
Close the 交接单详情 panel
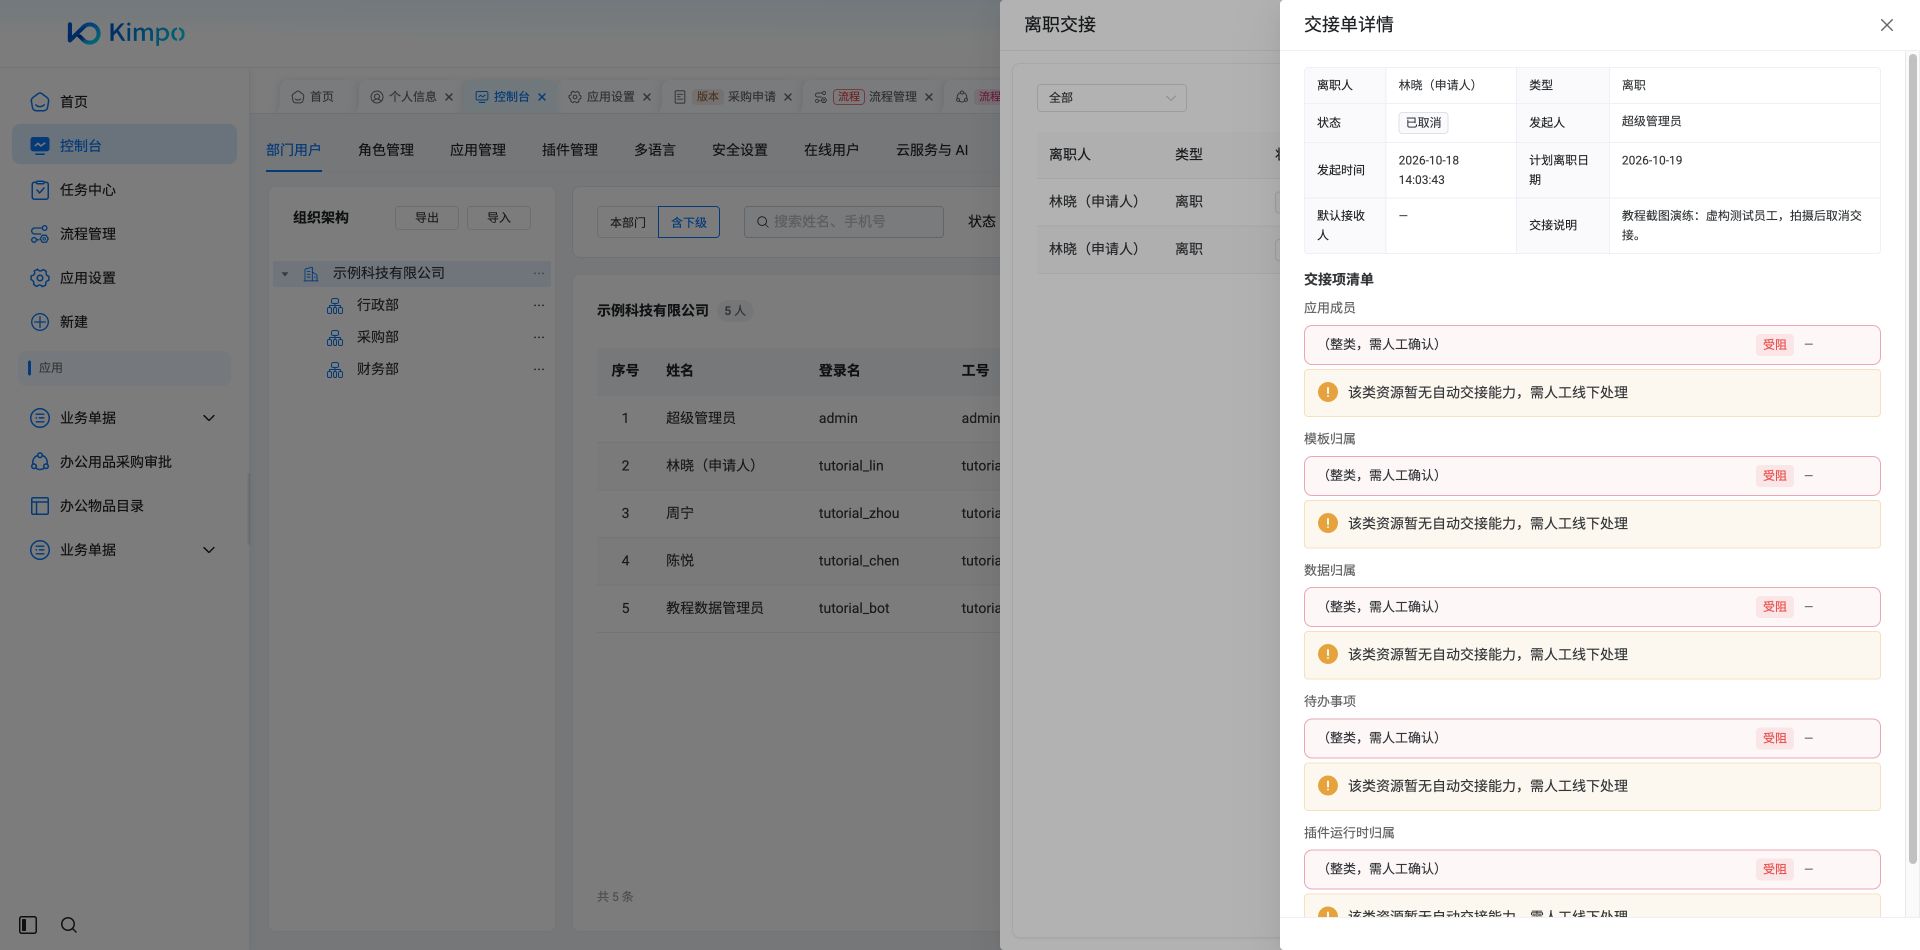point(1886,25)
